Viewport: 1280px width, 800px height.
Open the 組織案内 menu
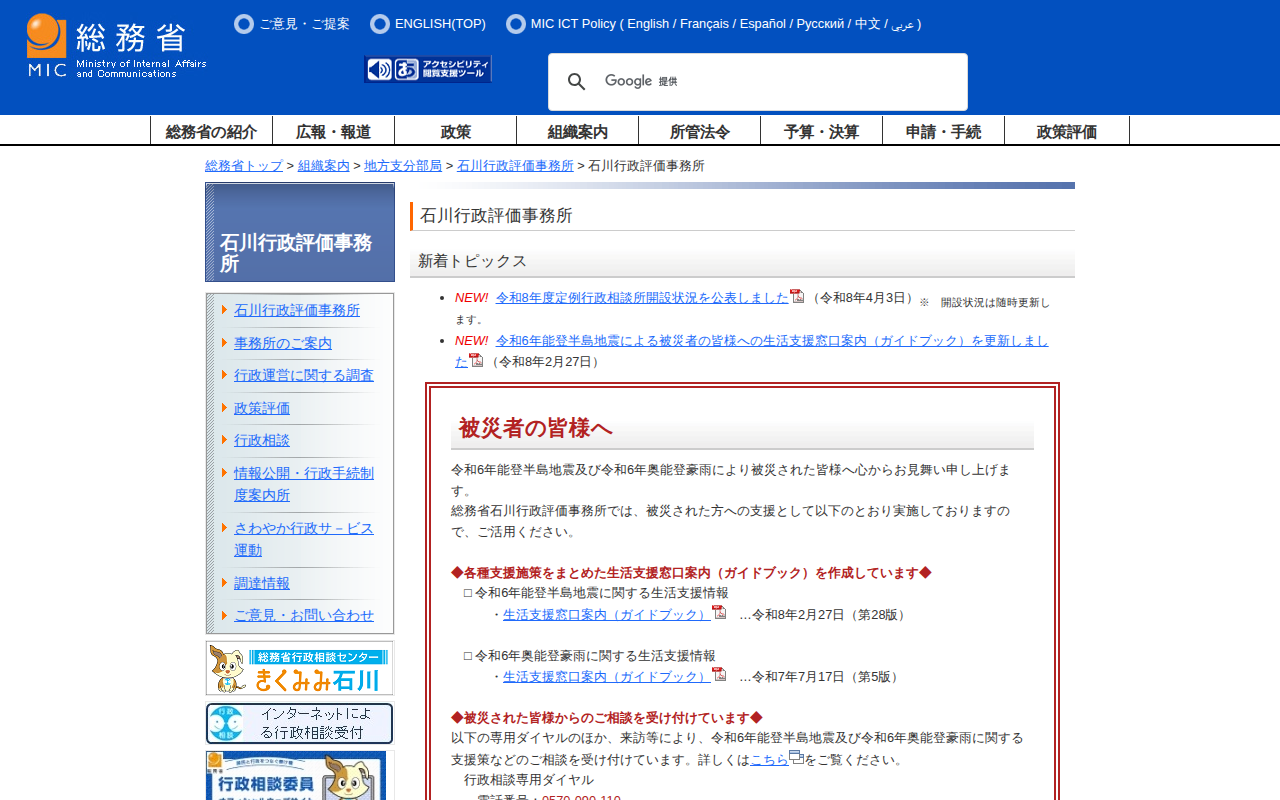[577, 131]
